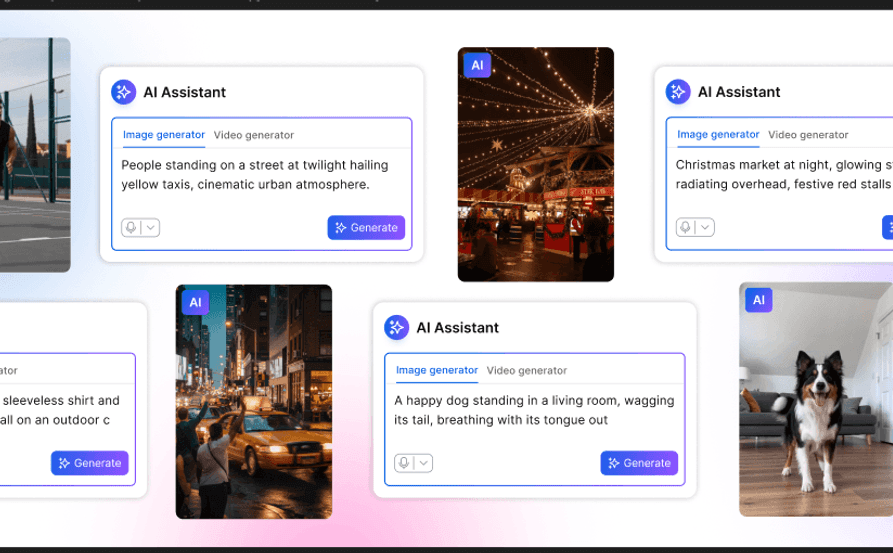Click the sleeveless shirt prompt text field
The image size is (893, 553).
click(x=60, y=410)
